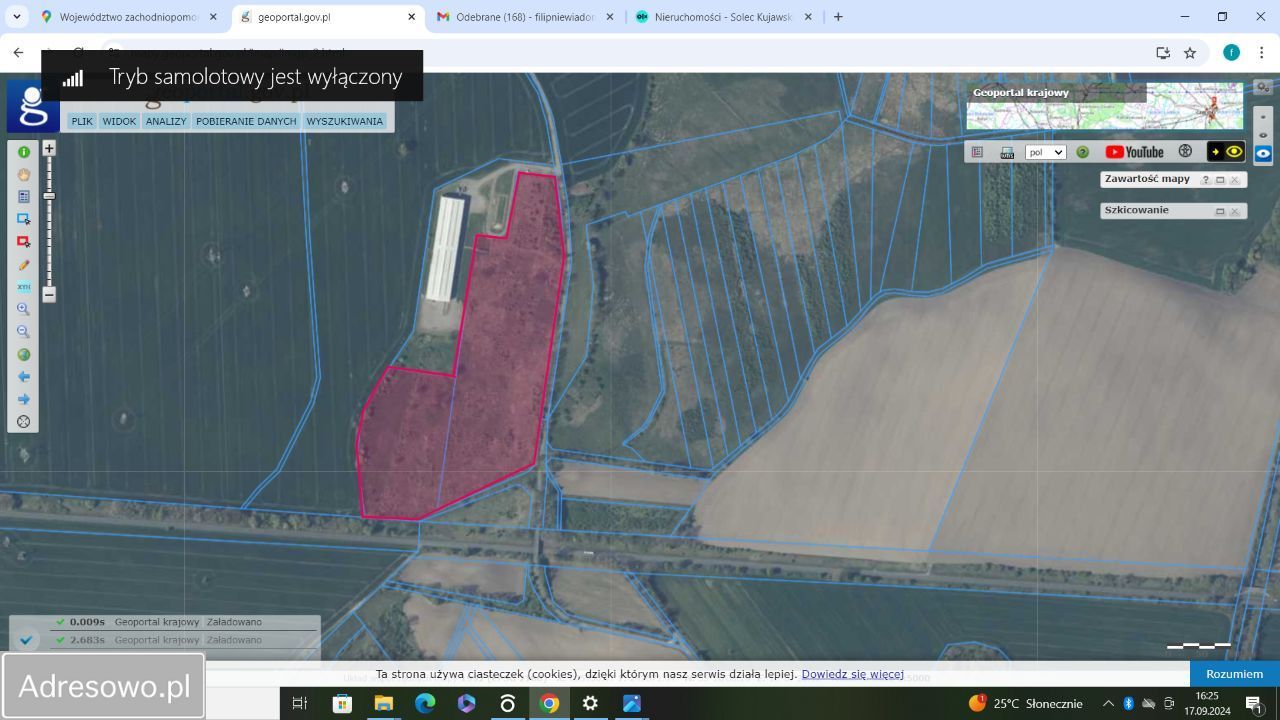This screenshot has width=1280, height=720.
Task: Click the zoom slider handle
Action: pyautogui.click(x=49, y=195)
